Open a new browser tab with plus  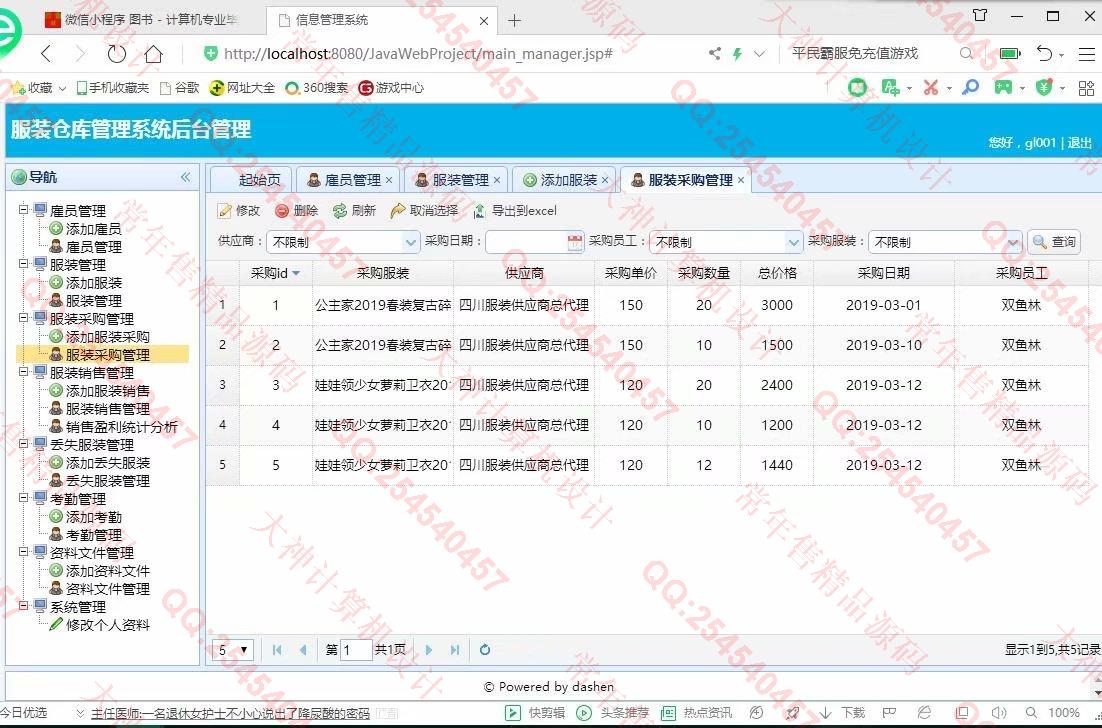(514, 20)
